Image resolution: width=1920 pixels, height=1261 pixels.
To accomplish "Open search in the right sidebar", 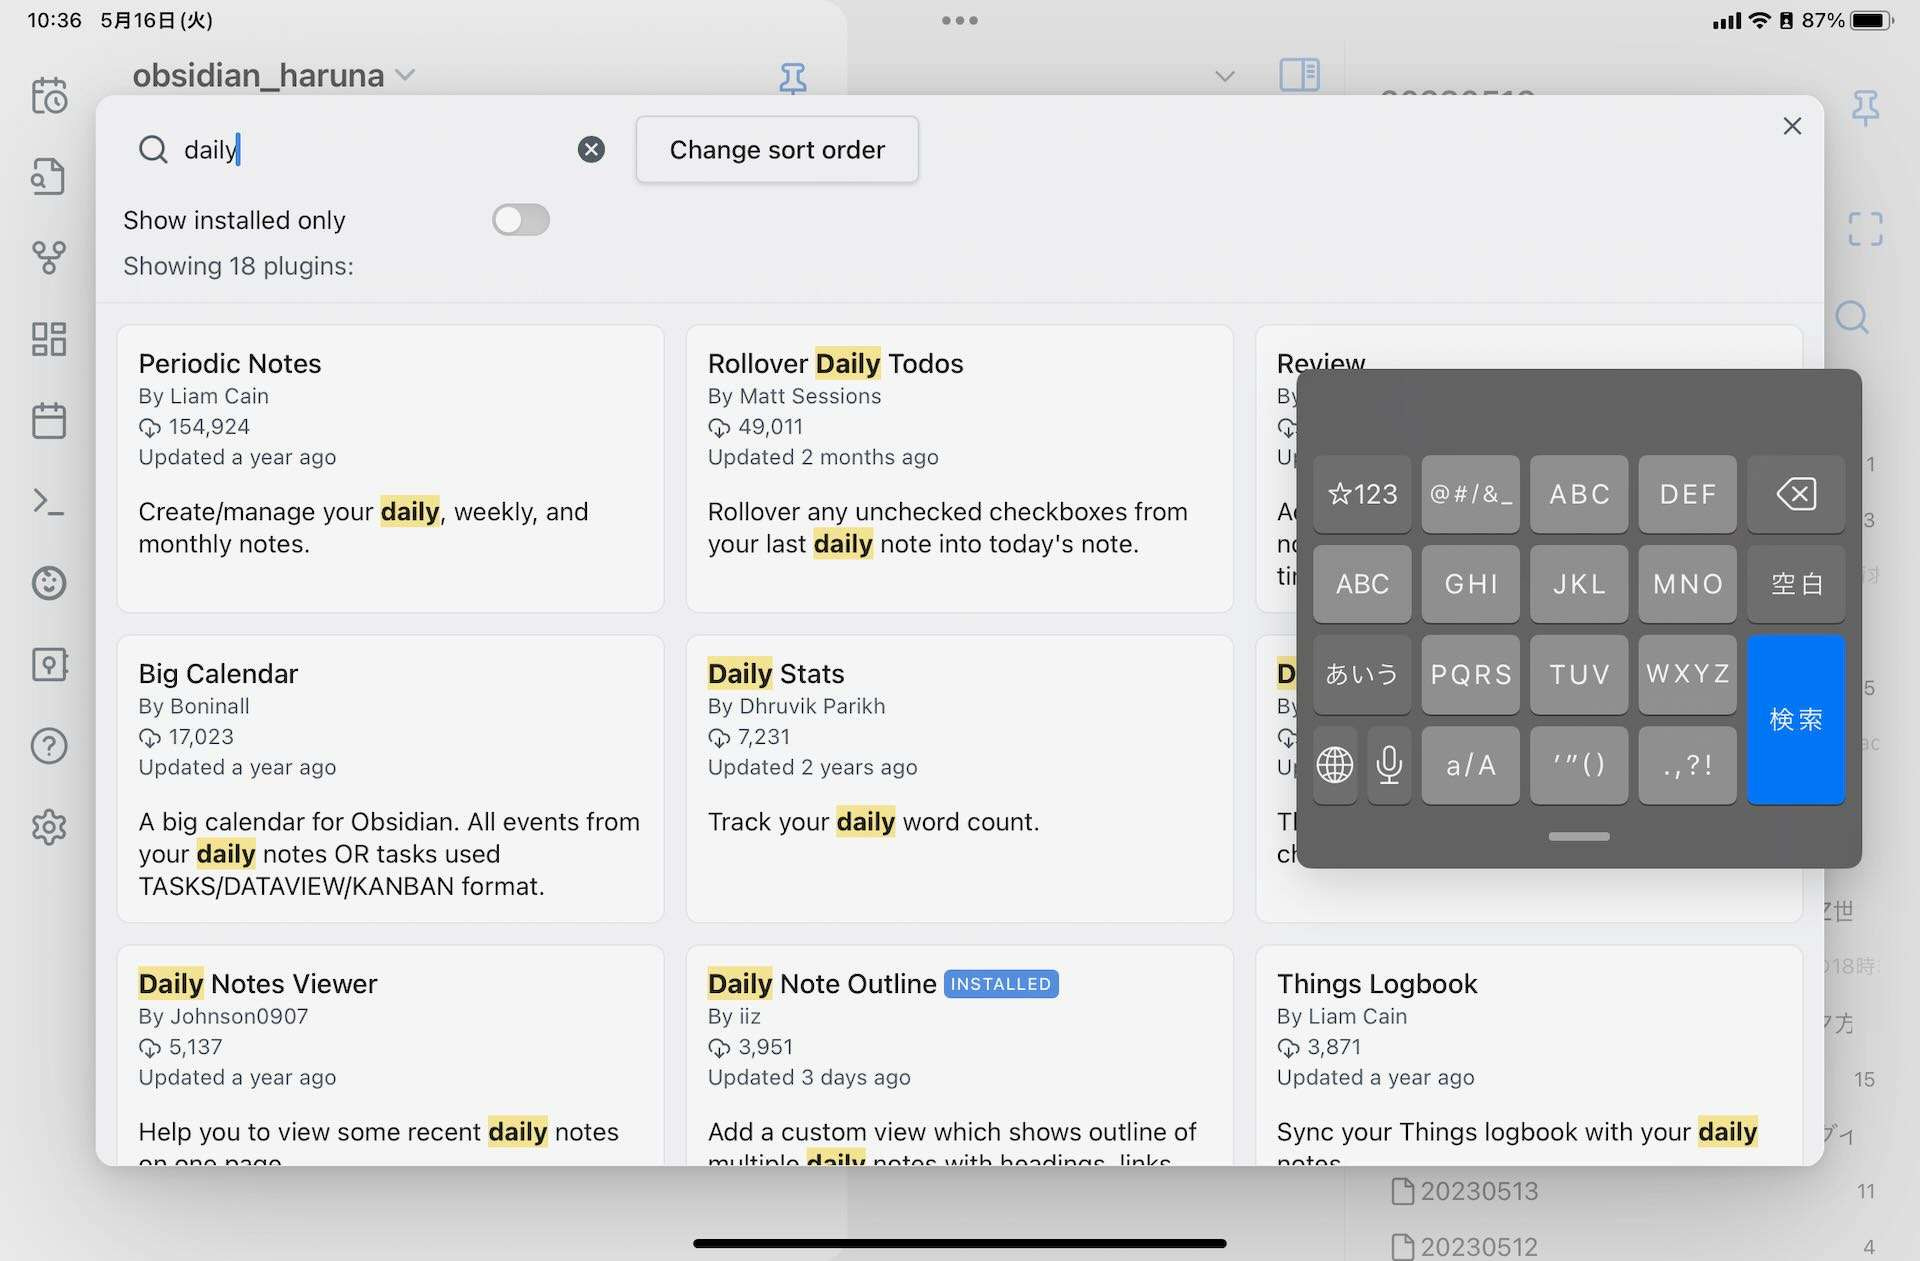I will click(1852, 318).
